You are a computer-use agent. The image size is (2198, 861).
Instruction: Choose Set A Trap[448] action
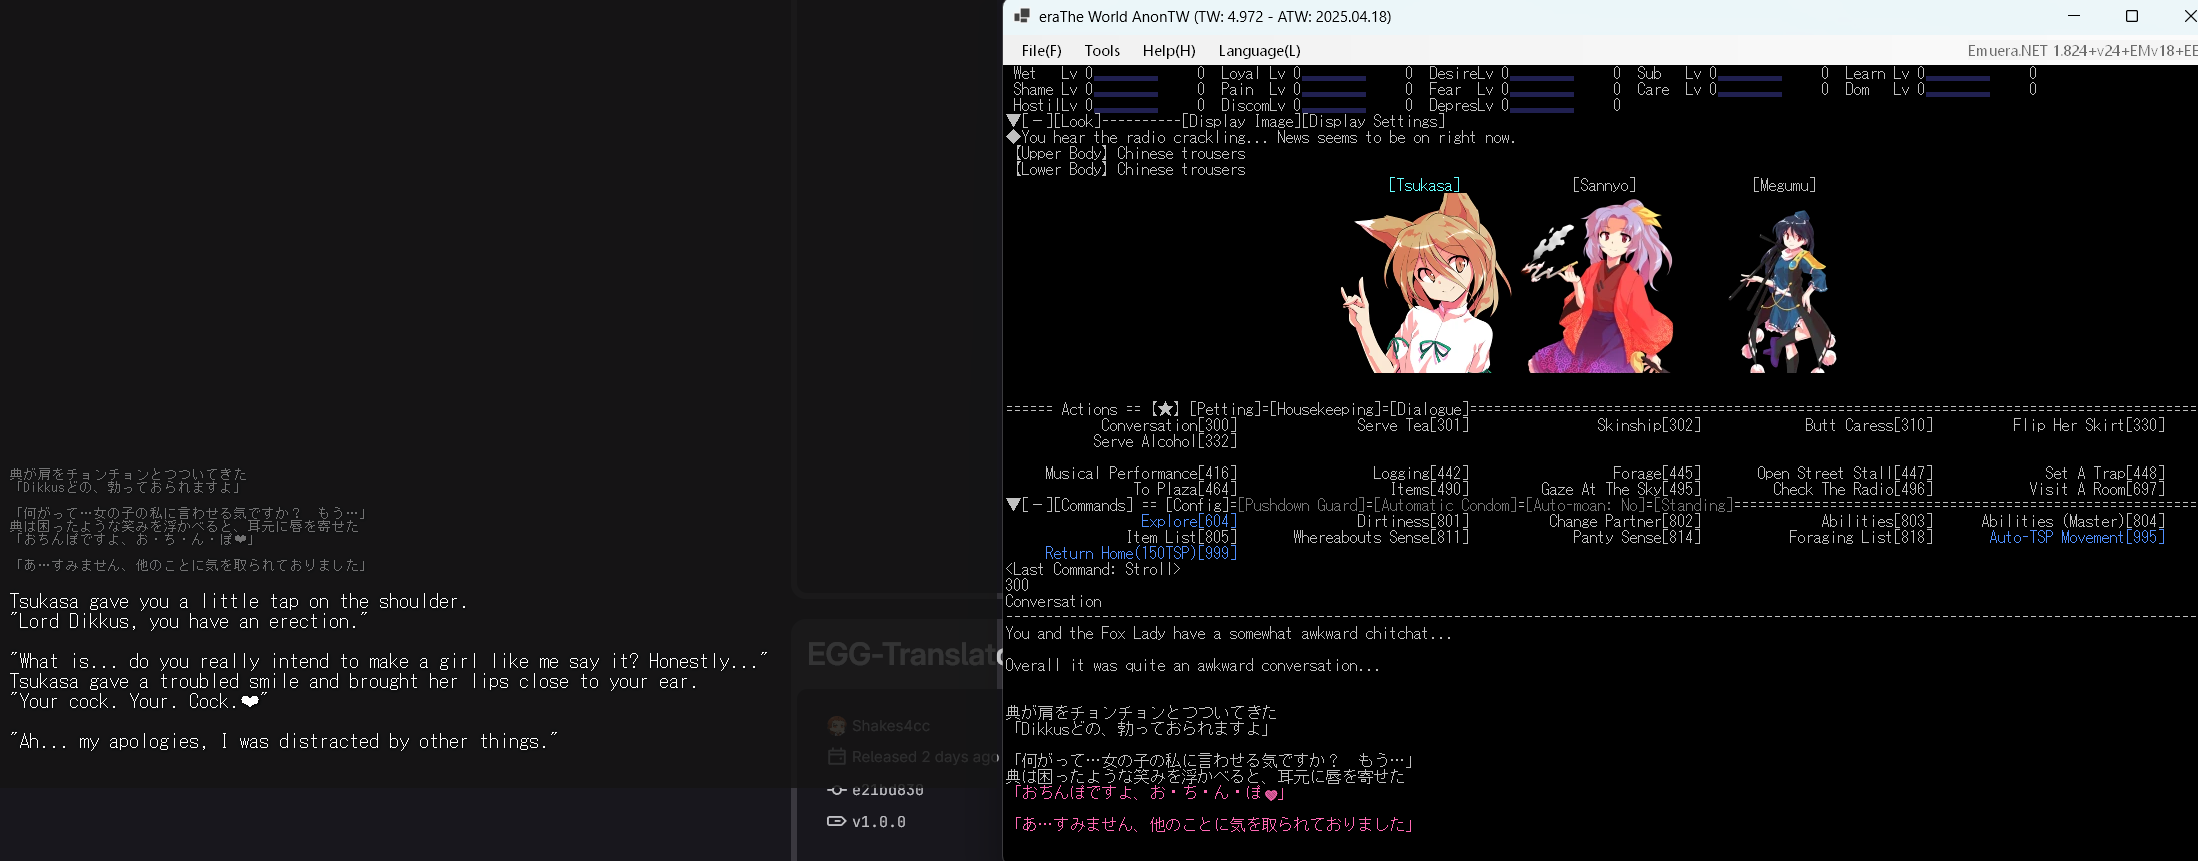coord(2105,474)
